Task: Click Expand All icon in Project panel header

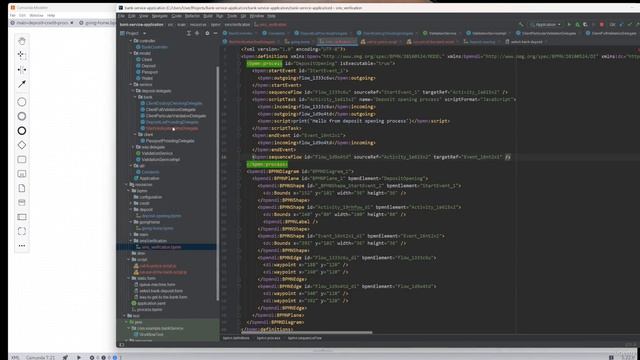Action: [x=189, y=33]
